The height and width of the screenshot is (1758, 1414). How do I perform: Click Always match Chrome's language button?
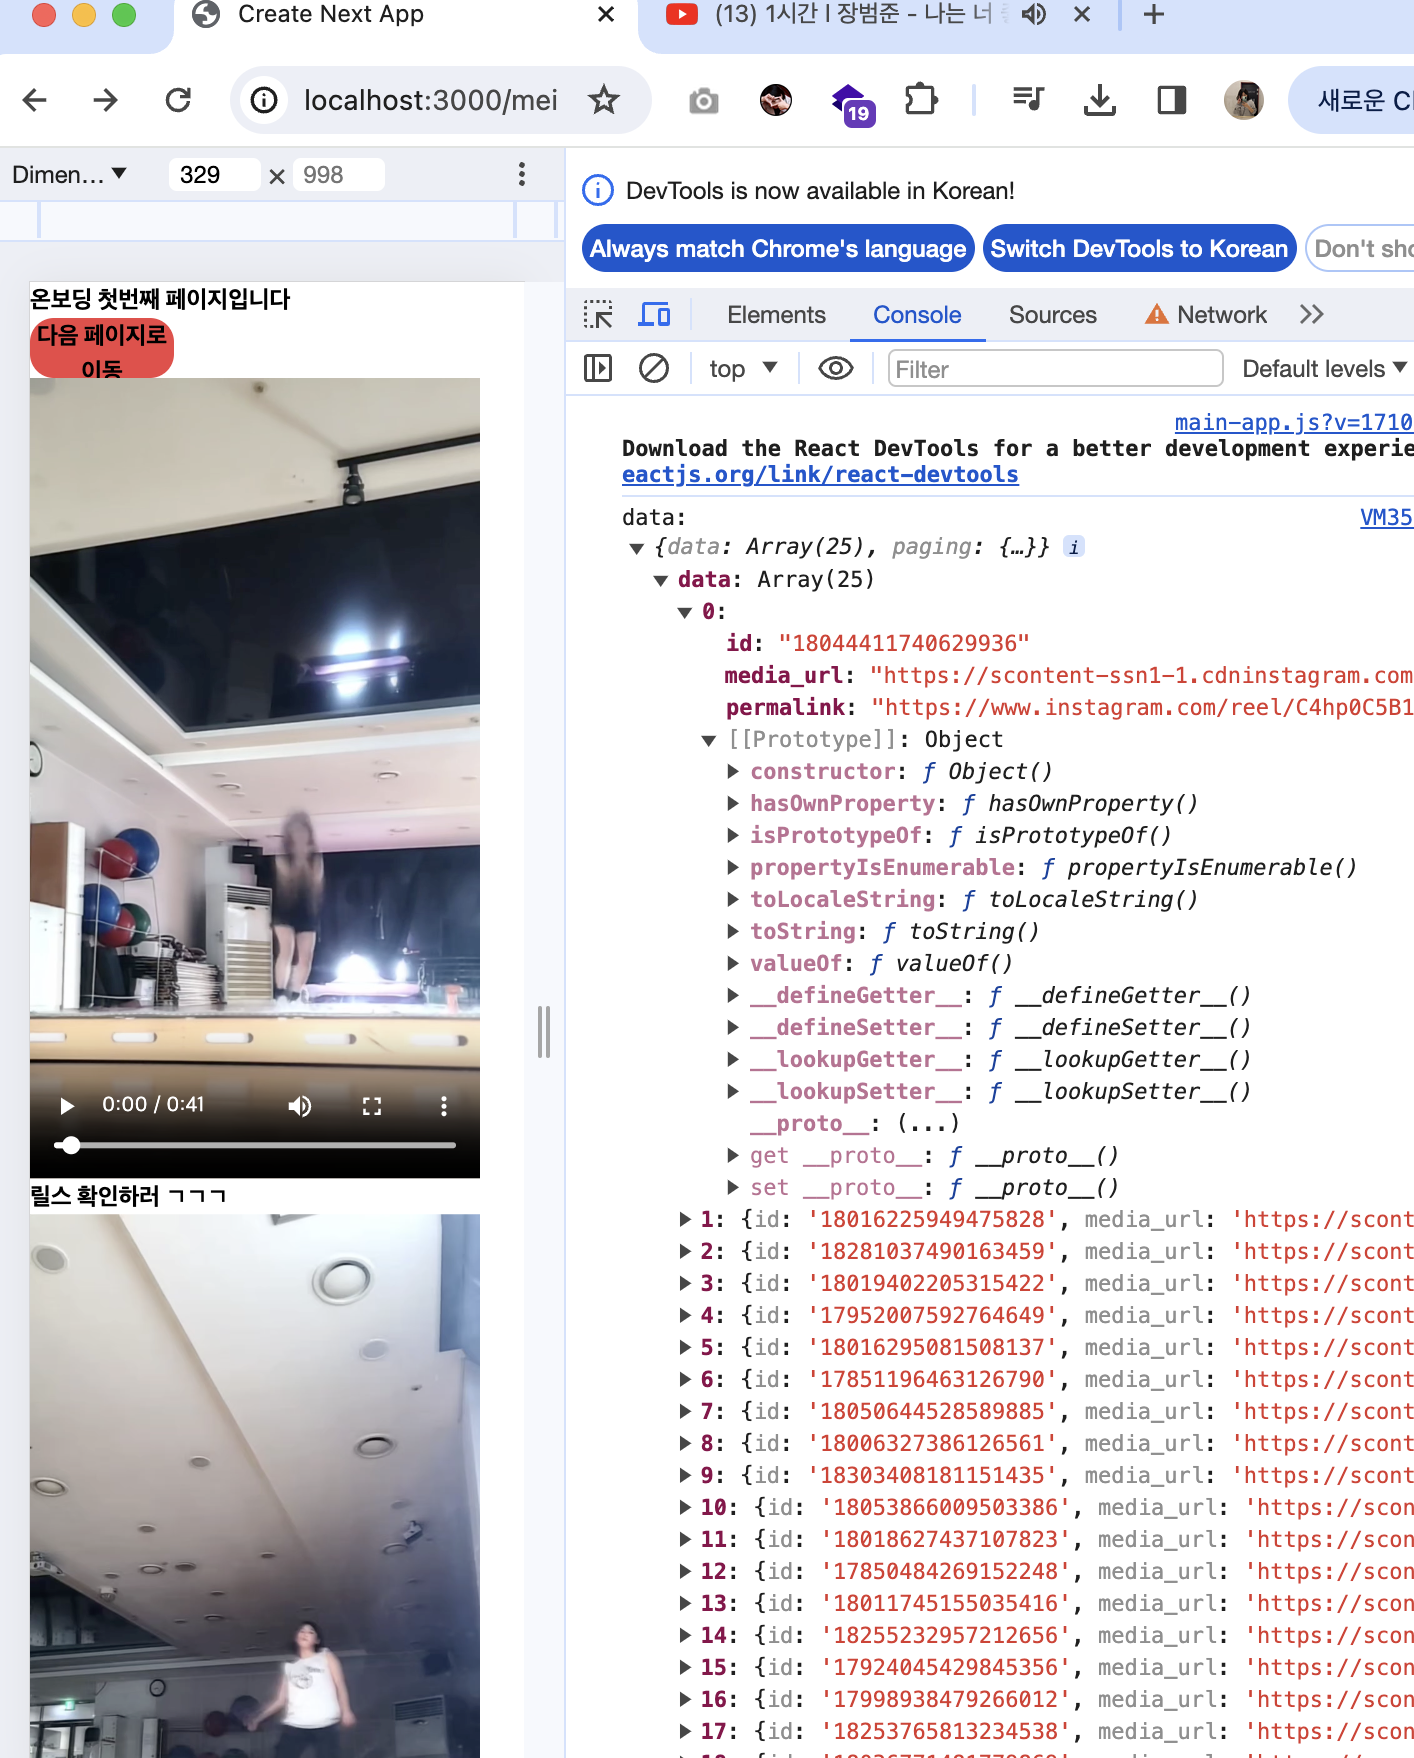tap(778, 248)
